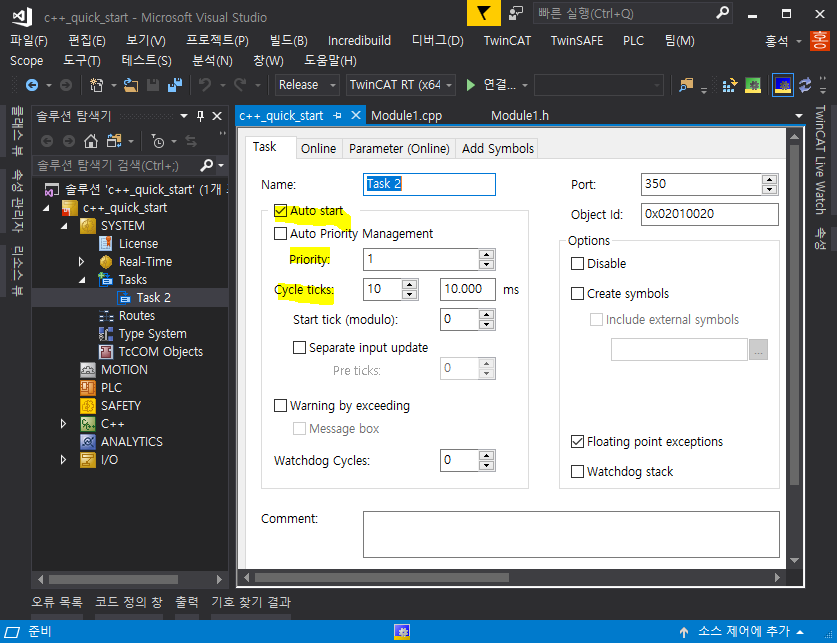Click the open file folder icon
The width and height of the screenshot is (837, 643).
[131, 85]
